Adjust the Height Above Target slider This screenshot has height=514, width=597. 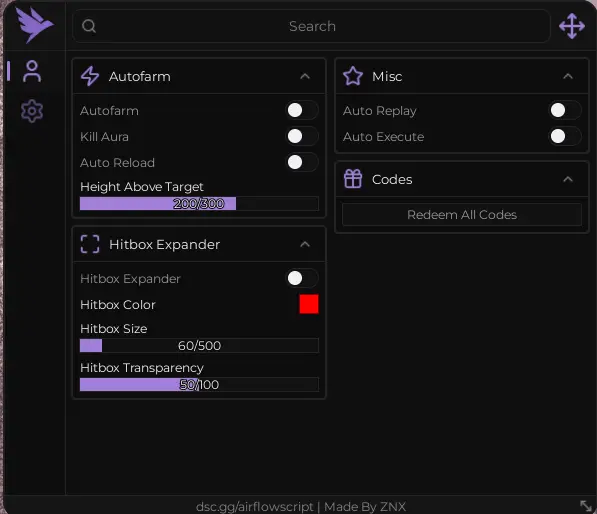199,204
